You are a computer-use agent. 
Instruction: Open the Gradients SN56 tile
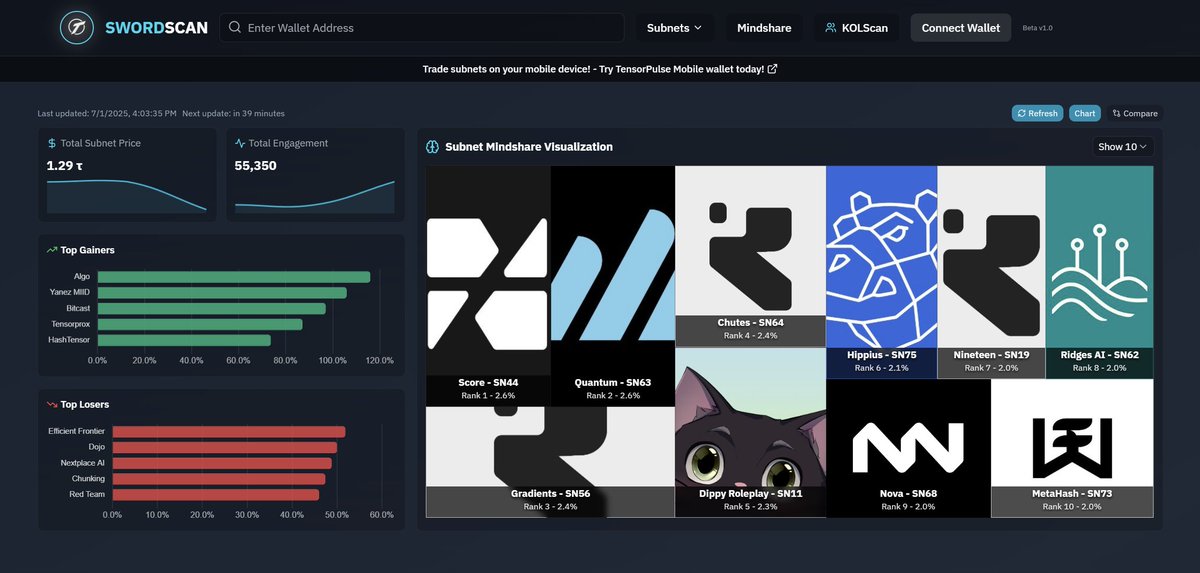pos(550,462)
